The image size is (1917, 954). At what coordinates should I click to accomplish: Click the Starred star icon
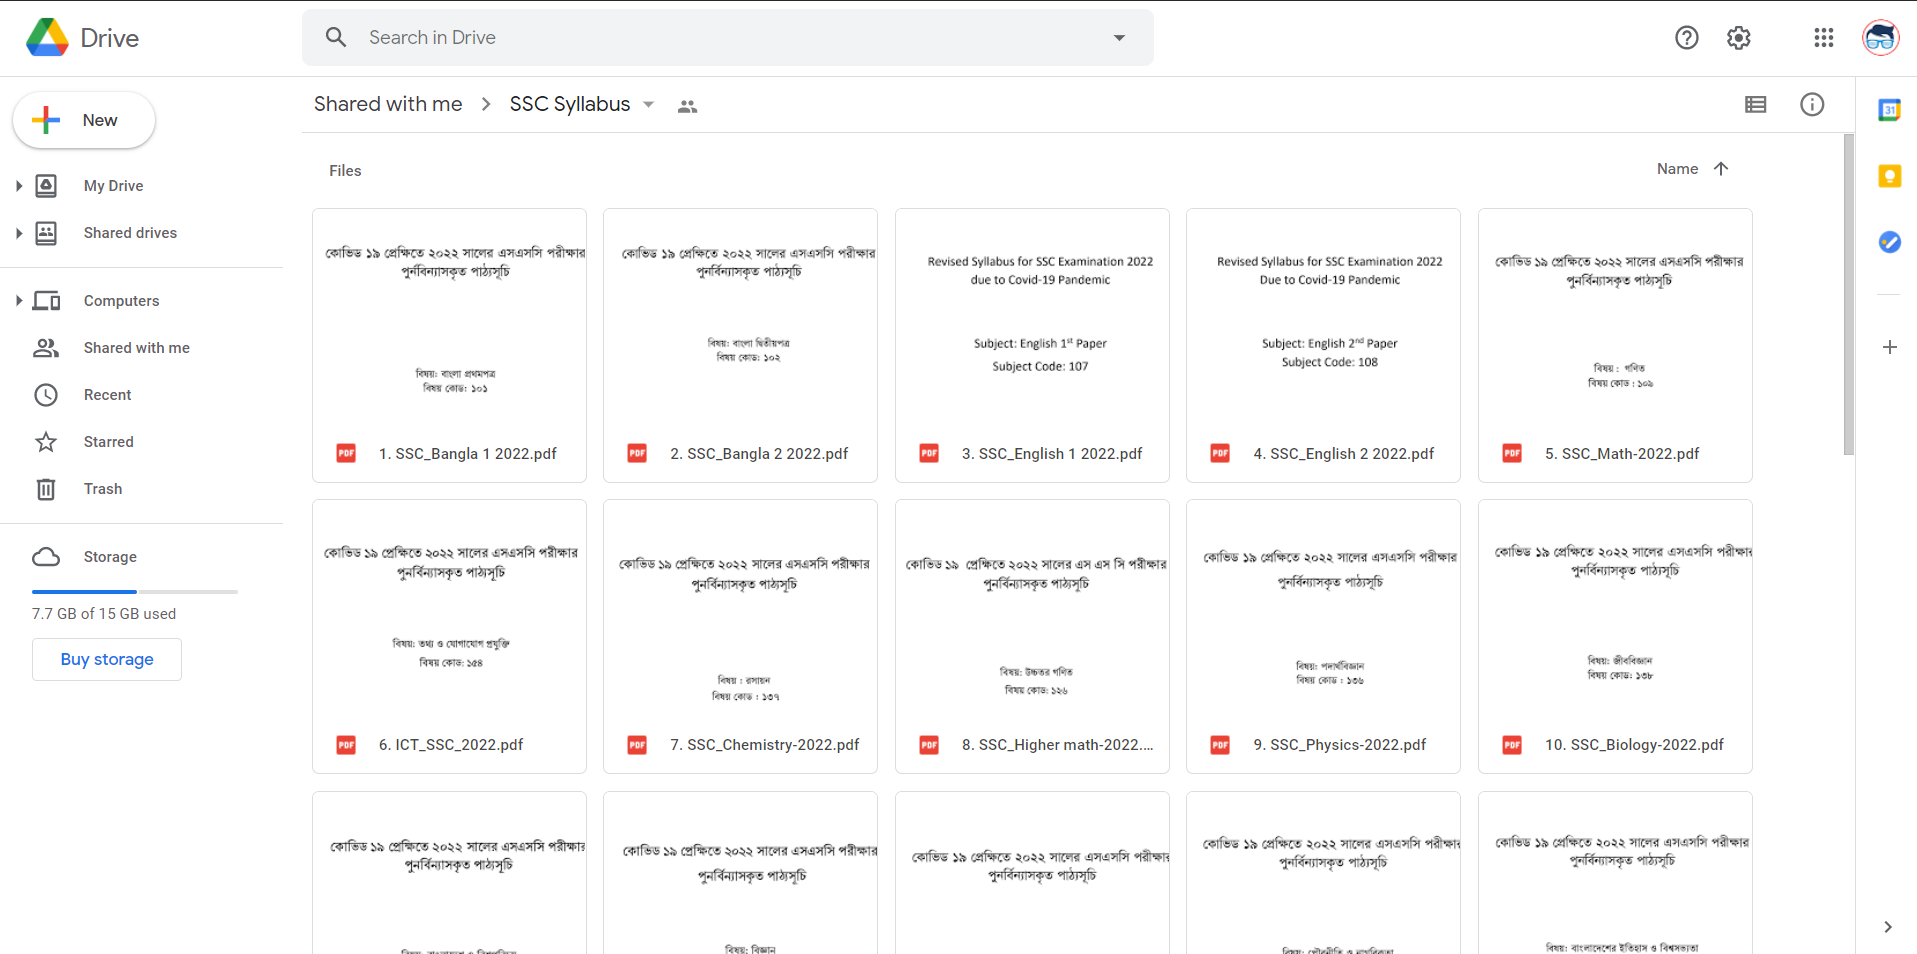tap(46, 442)
